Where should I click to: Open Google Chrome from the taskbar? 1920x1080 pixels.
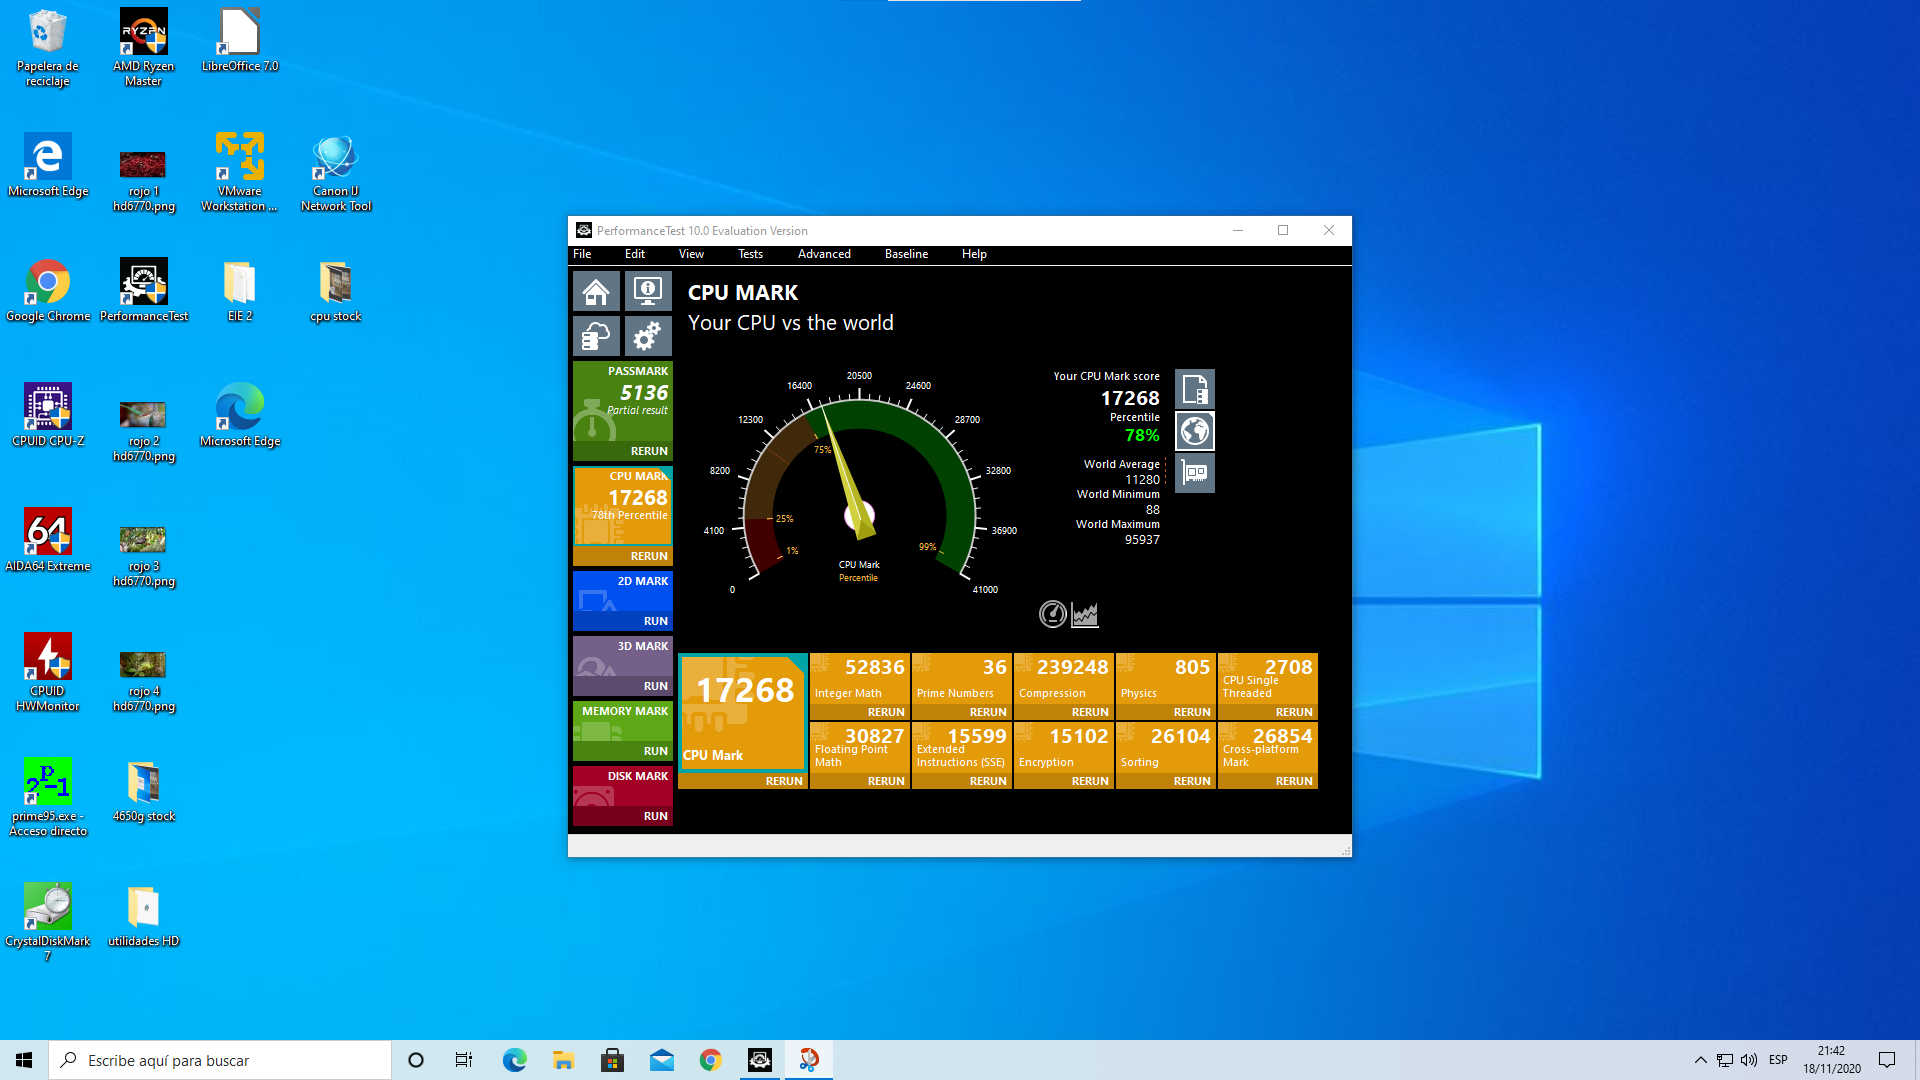(x=711, y=1060)
